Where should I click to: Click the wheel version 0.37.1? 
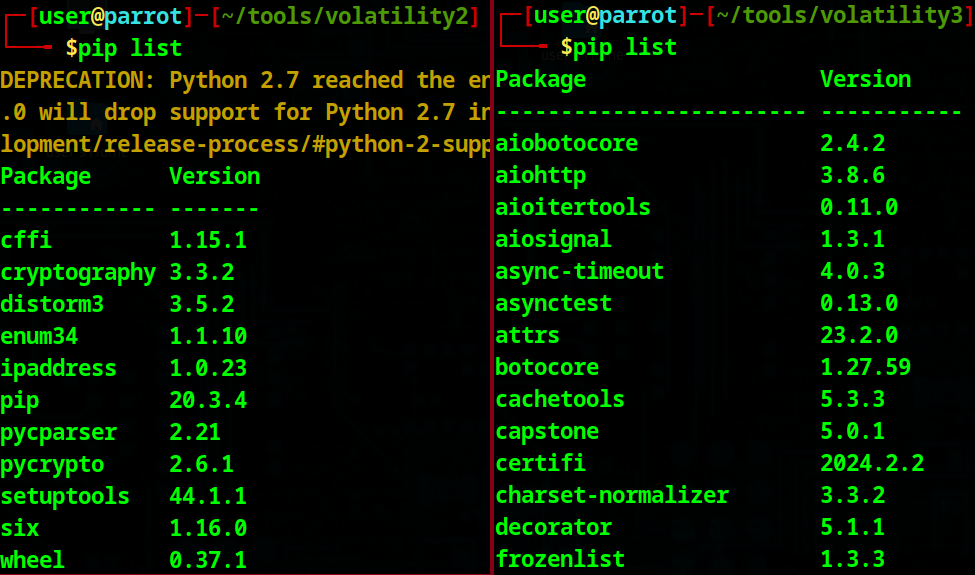tap(208, 561)
